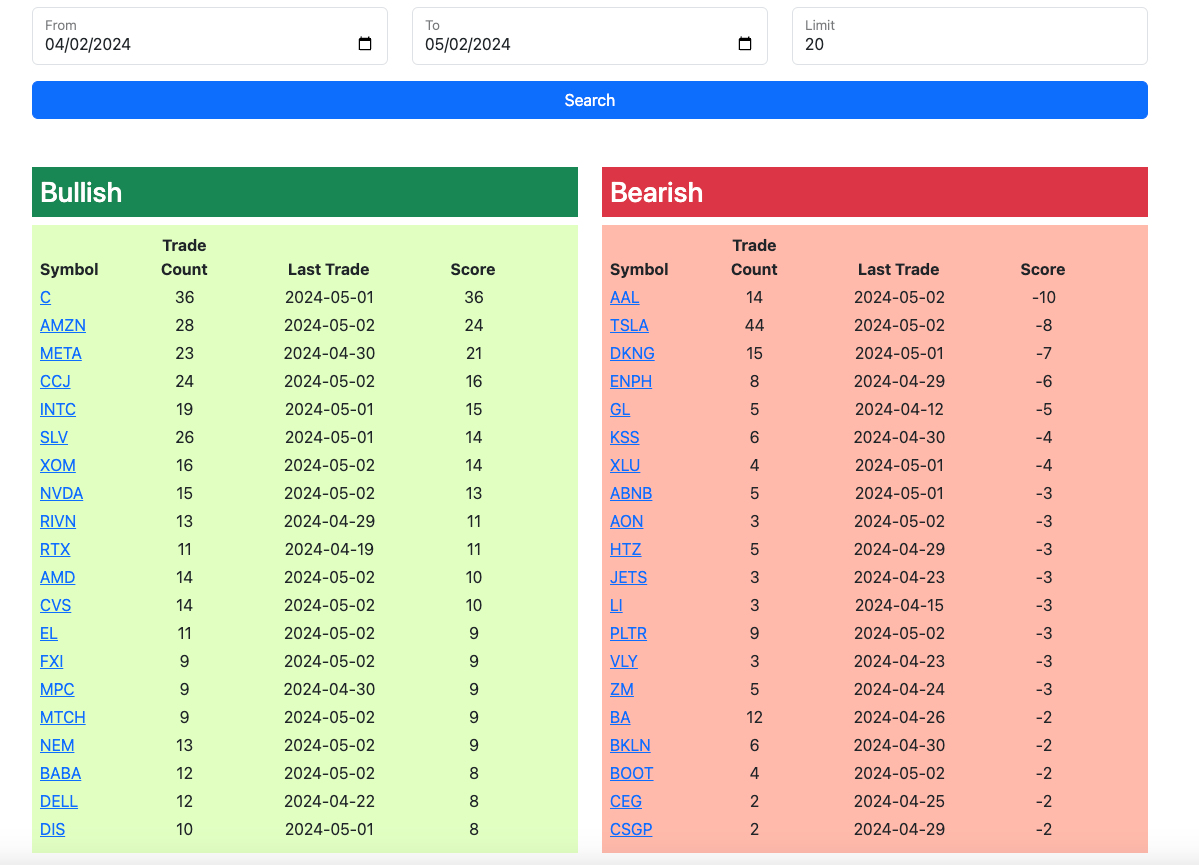Open the CVS symbol link

pyautogui.click(x=55, y=606)
